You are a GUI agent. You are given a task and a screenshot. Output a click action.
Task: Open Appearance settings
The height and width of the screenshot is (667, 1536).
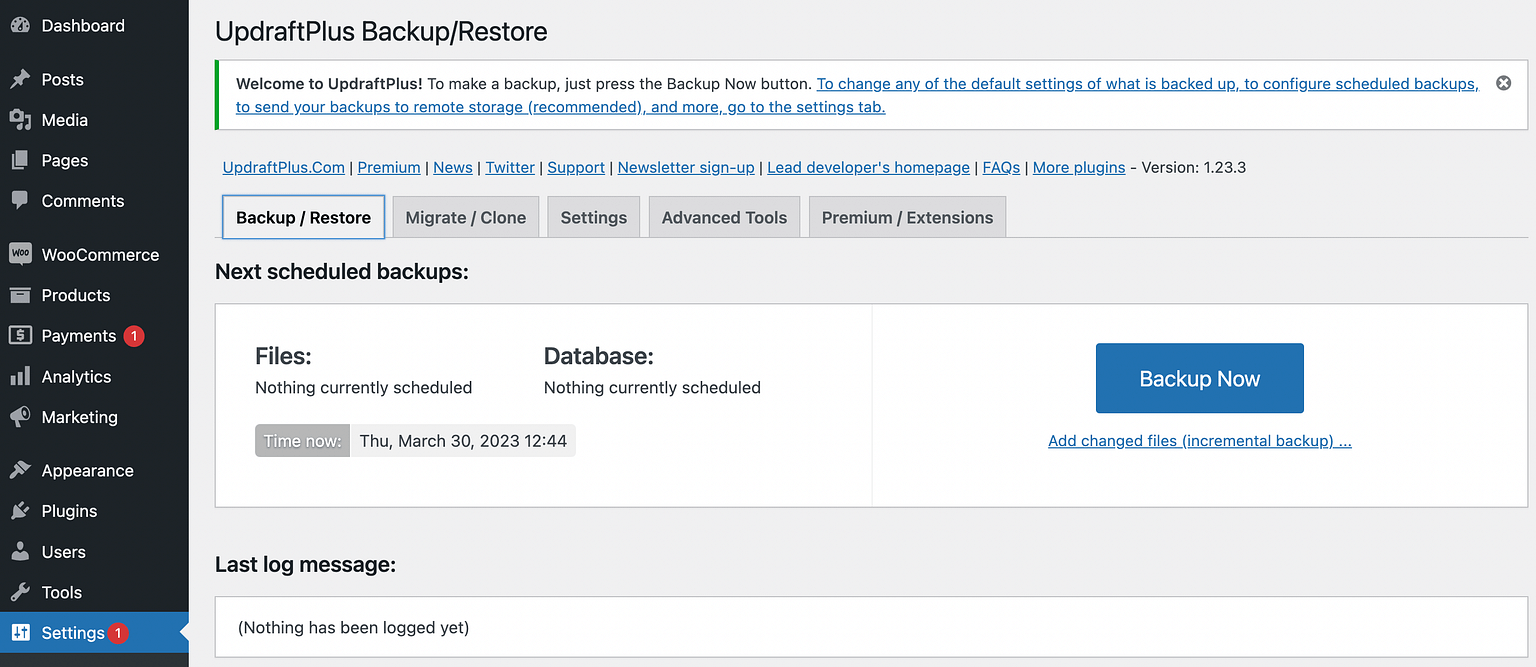[x=85, y=470]
